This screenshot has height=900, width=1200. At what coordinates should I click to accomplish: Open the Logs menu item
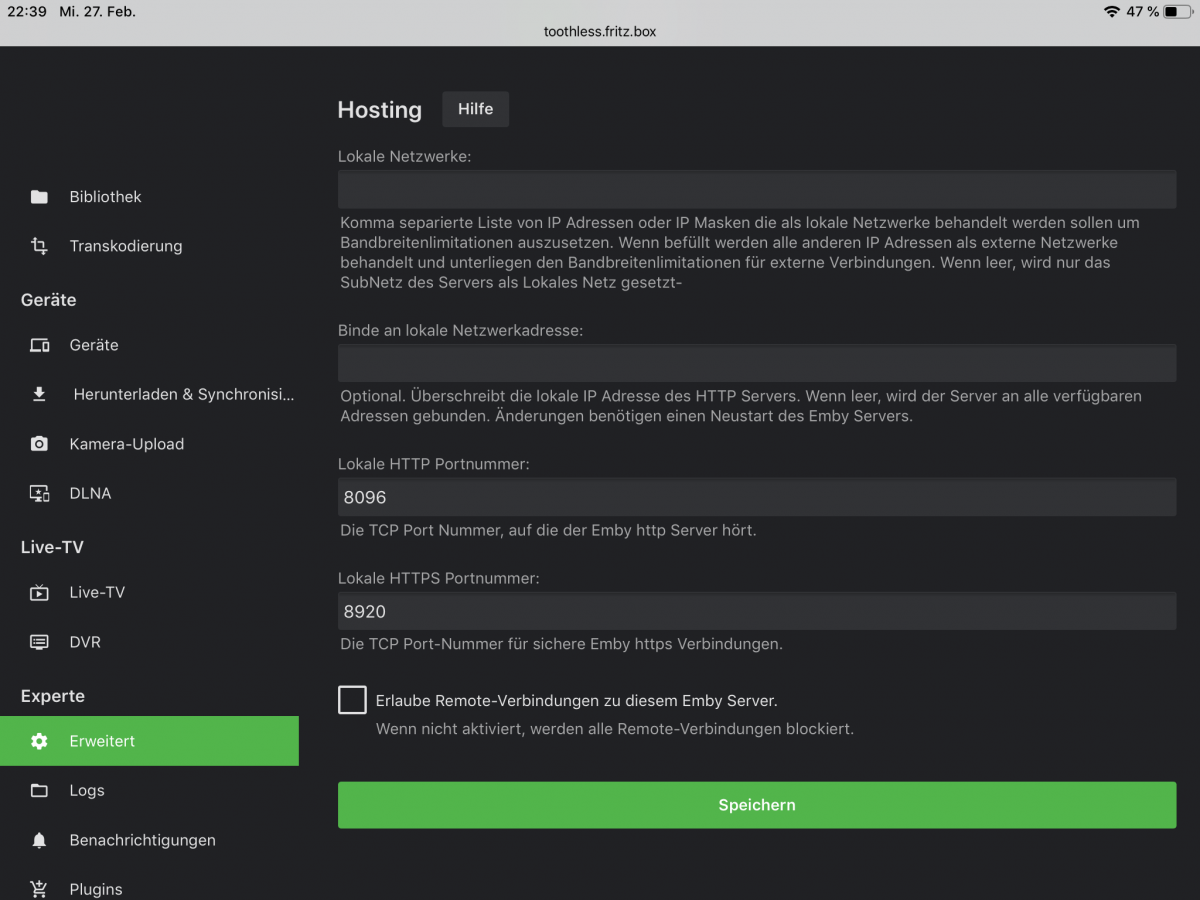(x=87, y=790)
